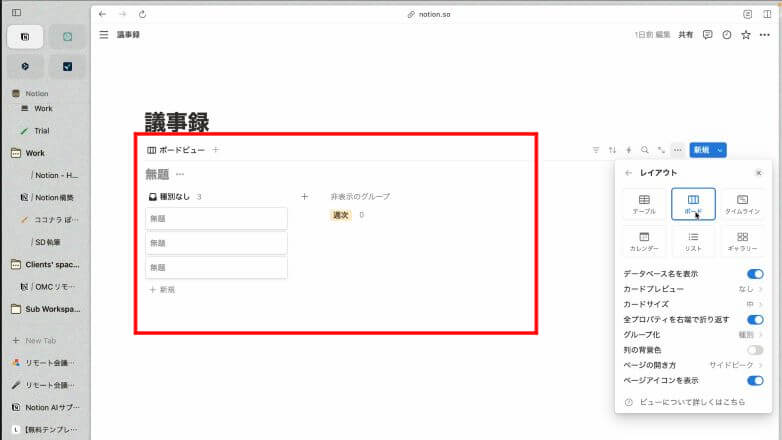Open the automations lightning icon

pyautogui.click(x=629, y=150)
